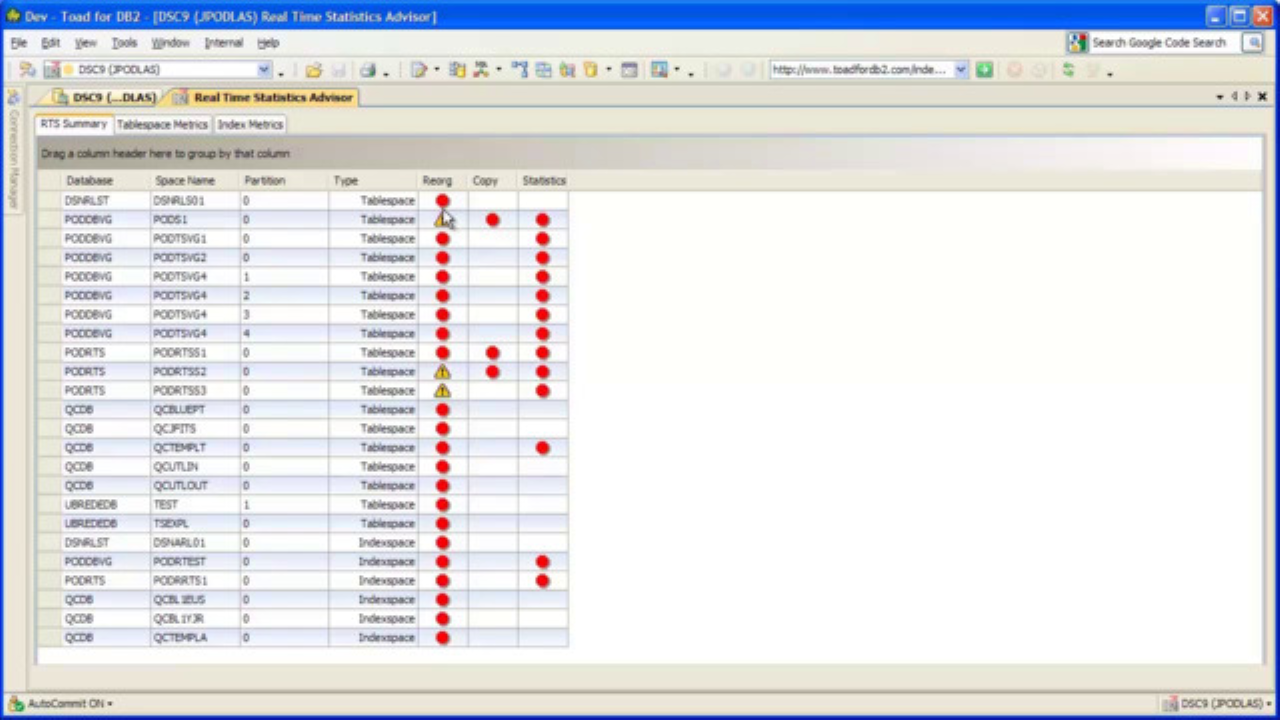Open the Connection Manager sidebar panel

14,150
